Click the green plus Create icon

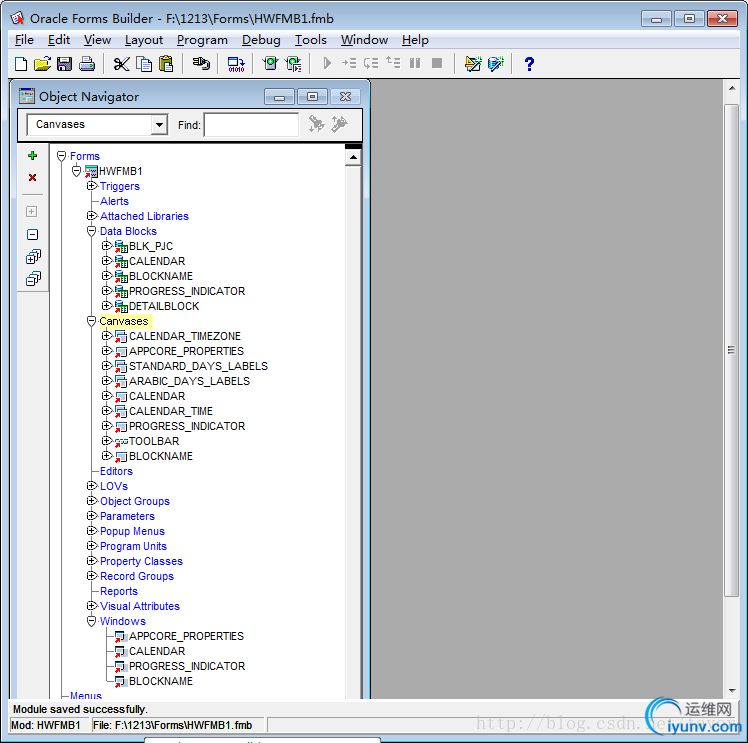pyautogui.click(x=32, y=156)
